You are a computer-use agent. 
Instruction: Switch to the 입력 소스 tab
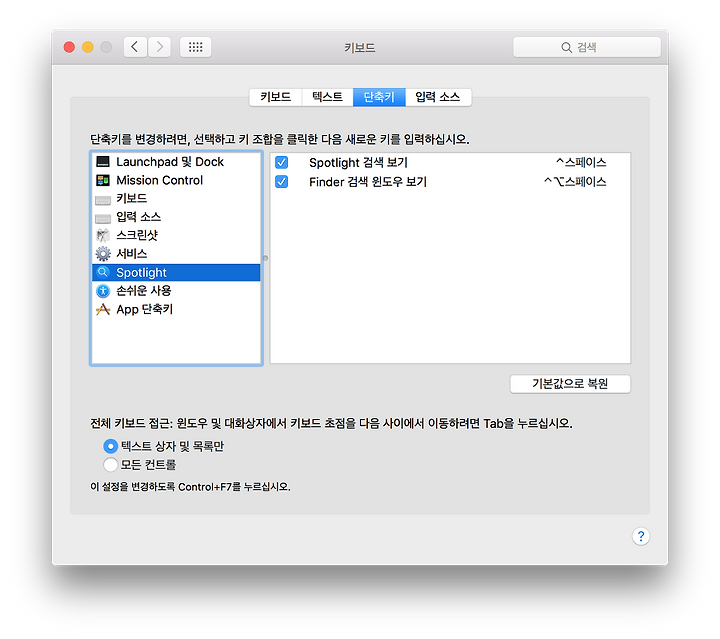438,97
